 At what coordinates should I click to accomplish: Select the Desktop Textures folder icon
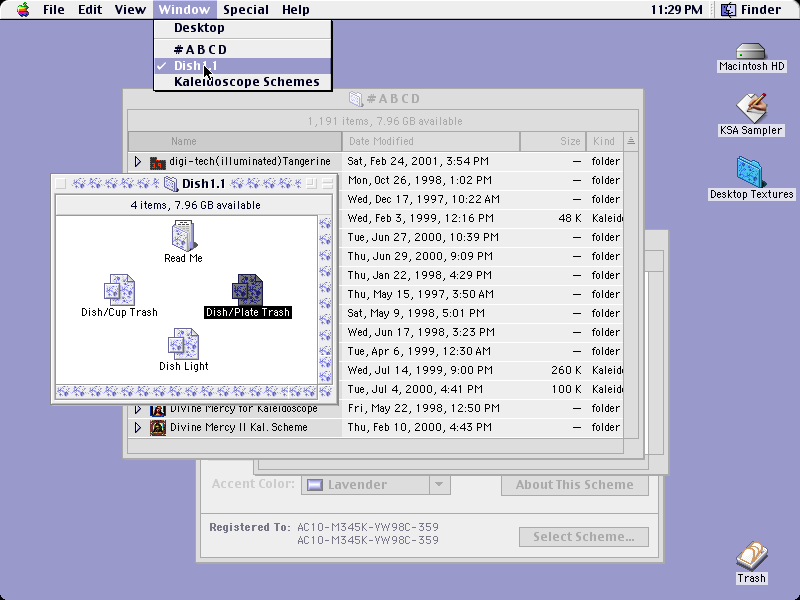pyautogui.click(x=750, y=172)
